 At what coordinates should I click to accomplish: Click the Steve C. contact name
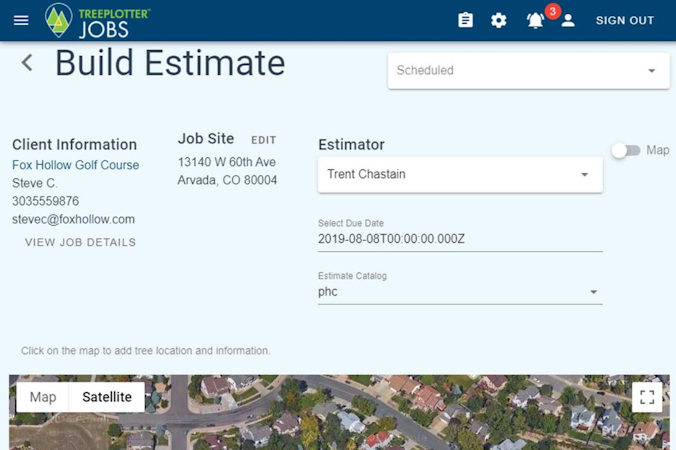pos(35,183)
